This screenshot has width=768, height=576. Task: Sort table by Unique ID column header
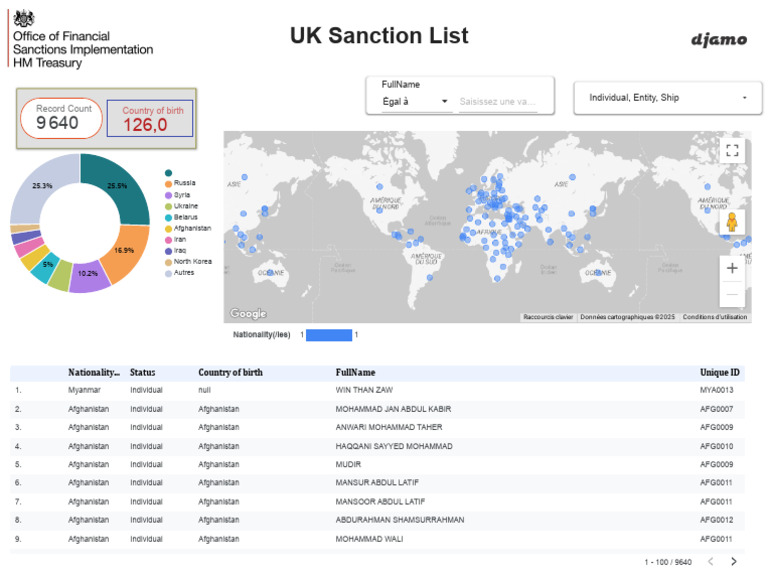point(720,372)
